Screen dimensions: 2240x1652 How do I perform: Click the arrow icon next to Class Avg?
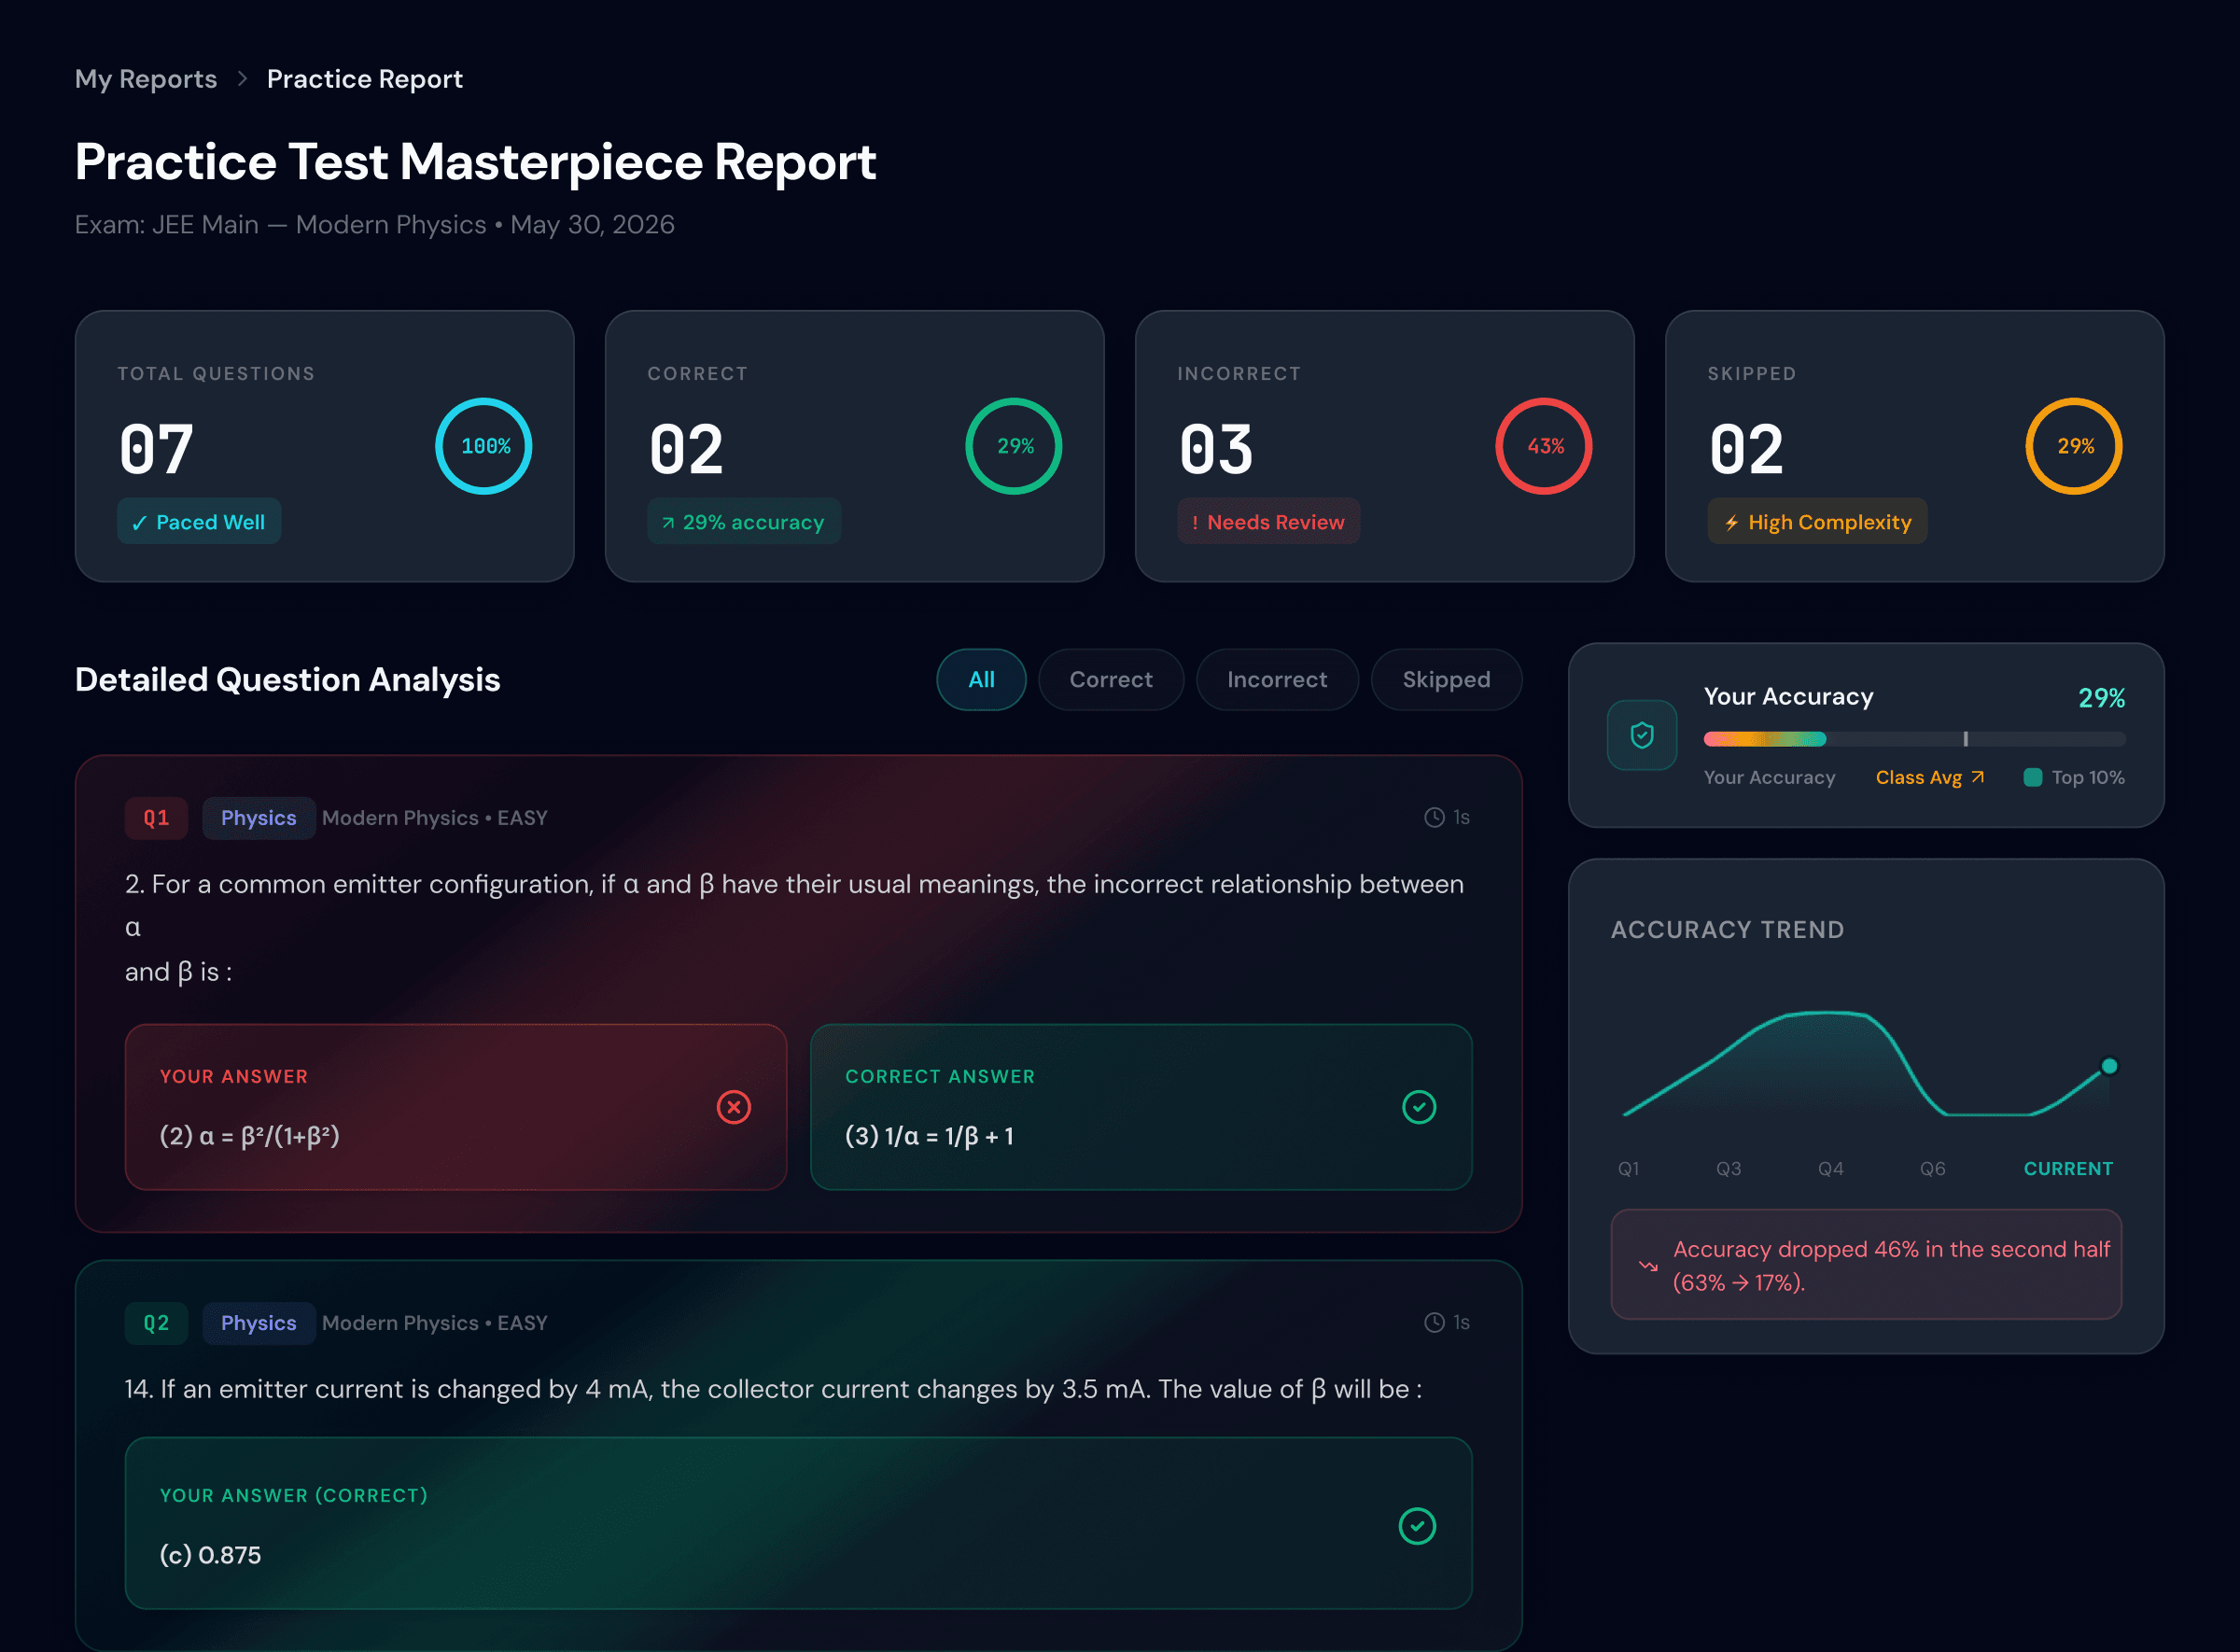[x=1978, y=777]
